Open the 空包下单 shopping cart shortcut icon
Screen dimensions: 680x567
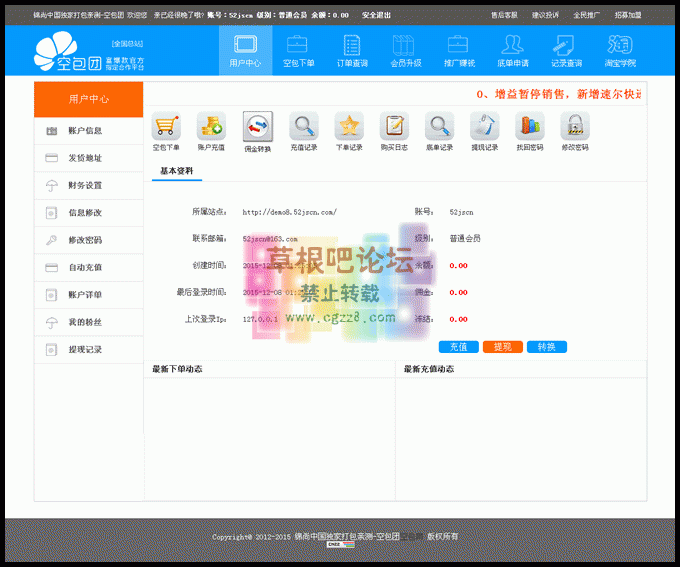point(166,126)
